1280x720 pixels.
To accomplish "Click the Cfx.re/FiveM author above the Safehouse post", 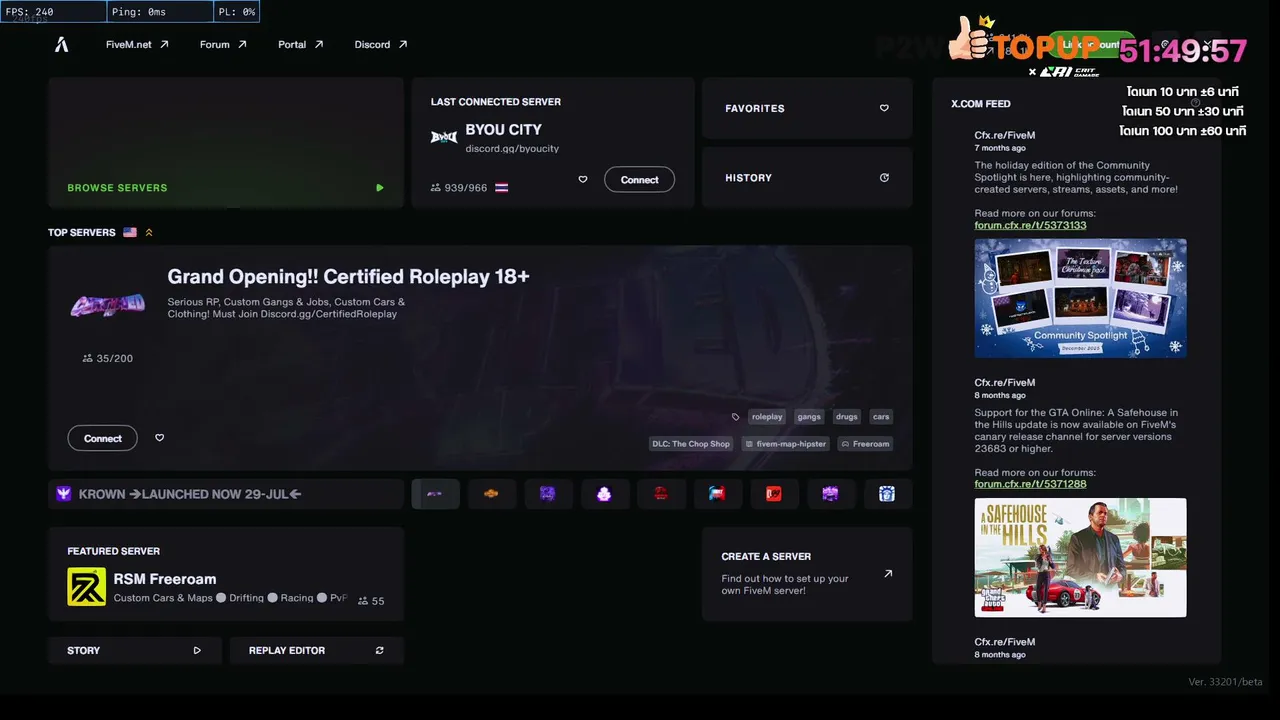I will pyautogui.click(x=1005, y=383).
